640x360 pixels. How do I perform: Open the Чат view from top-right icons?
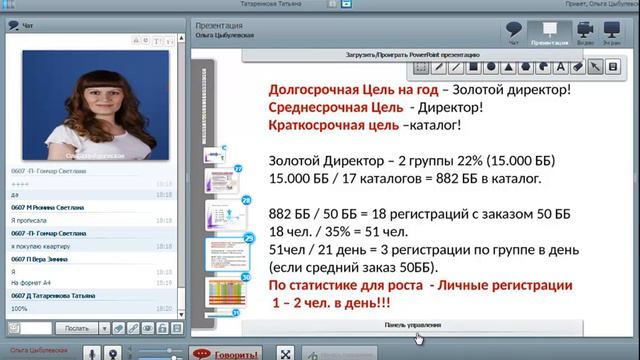[x=513, y=33]
